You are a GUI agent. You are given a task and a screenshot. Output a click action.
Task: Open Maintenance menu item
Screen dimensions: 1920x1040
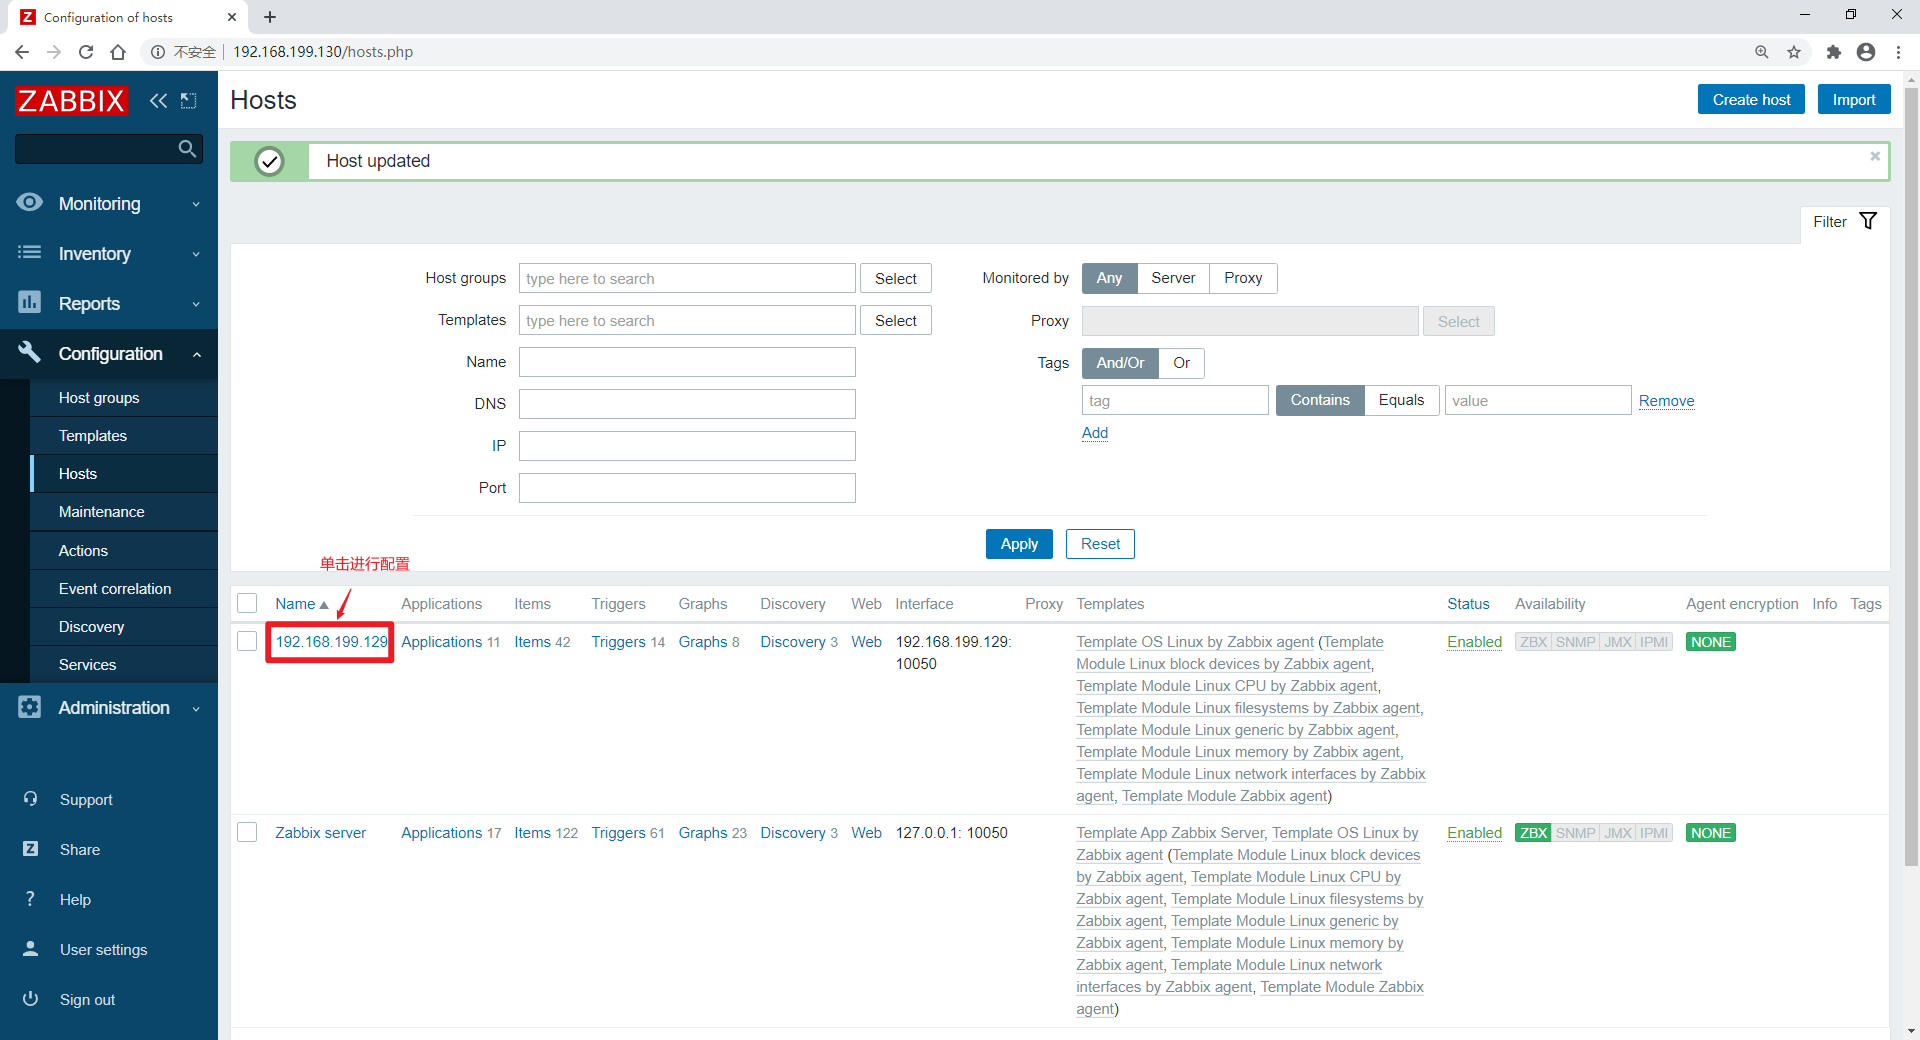[124, 511]
